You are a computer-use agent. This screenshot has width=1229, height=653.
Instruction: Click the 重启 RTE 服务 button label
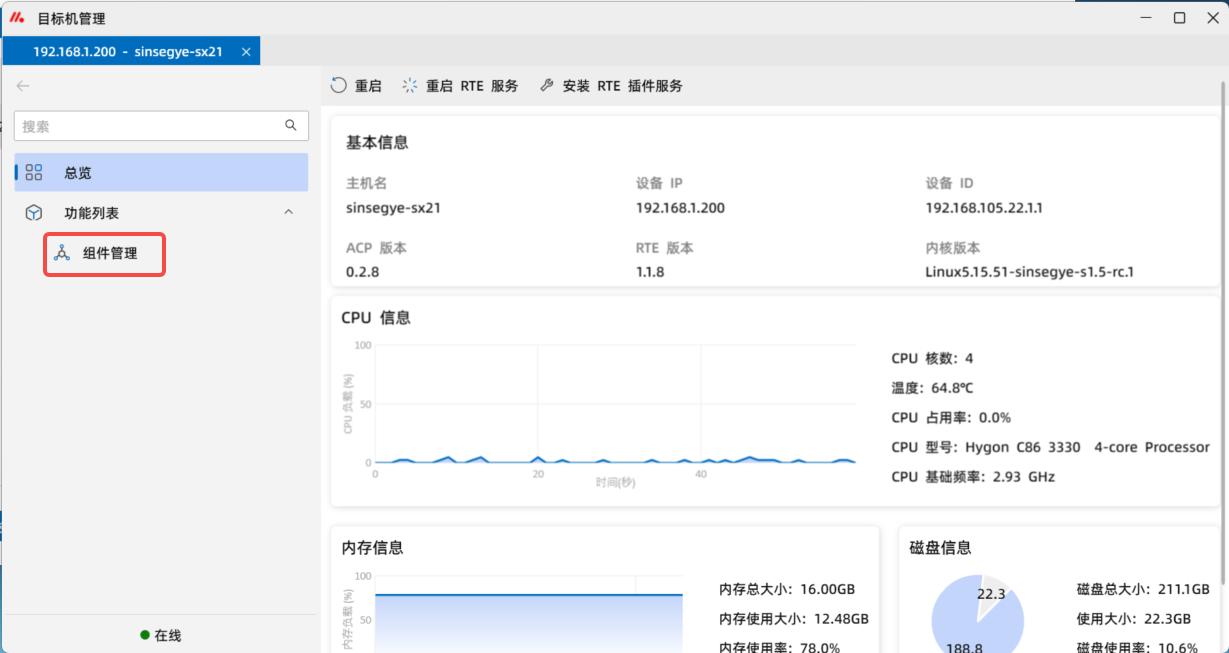click(472, 86)
